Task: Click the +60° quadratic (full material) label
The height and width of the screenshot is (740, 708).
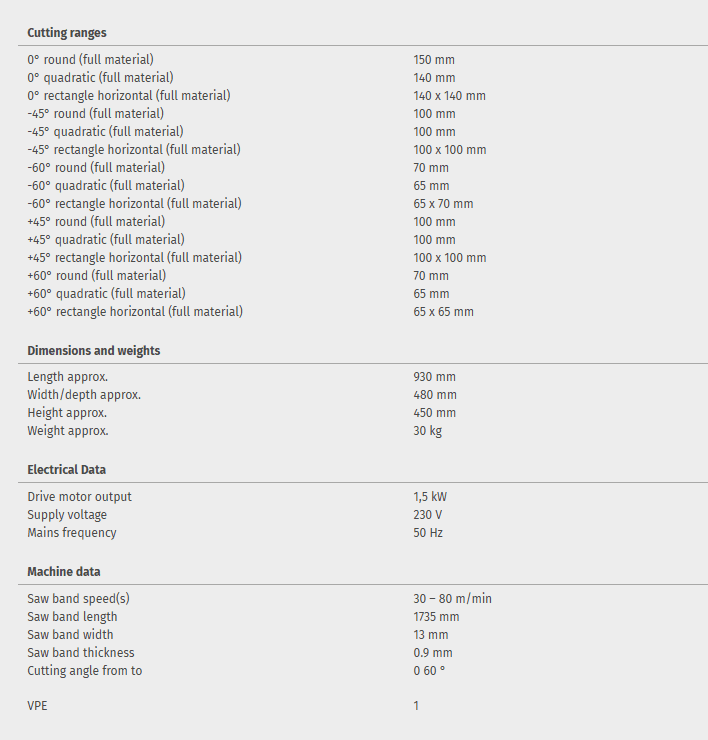Action: (x=106, y=294)
